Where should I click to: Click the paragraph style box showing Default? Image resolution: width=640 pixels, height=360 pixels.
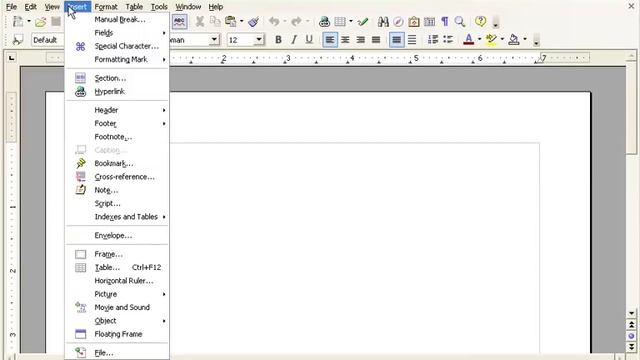click(48, 40)
